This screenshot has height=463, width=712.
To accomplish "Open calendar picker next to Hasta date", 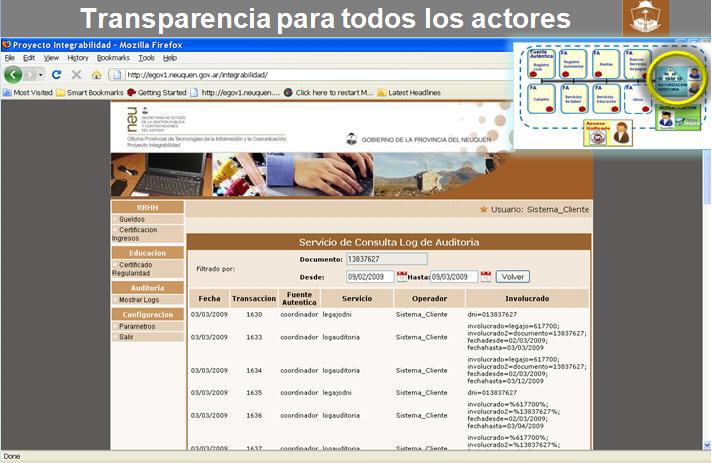I will tap(486, 277).
